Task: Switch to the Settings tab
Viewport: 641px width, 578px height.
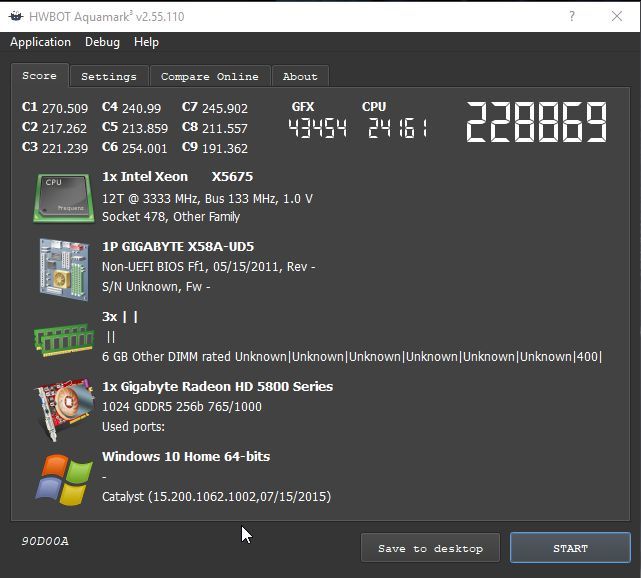Action: tap(109, 76)
